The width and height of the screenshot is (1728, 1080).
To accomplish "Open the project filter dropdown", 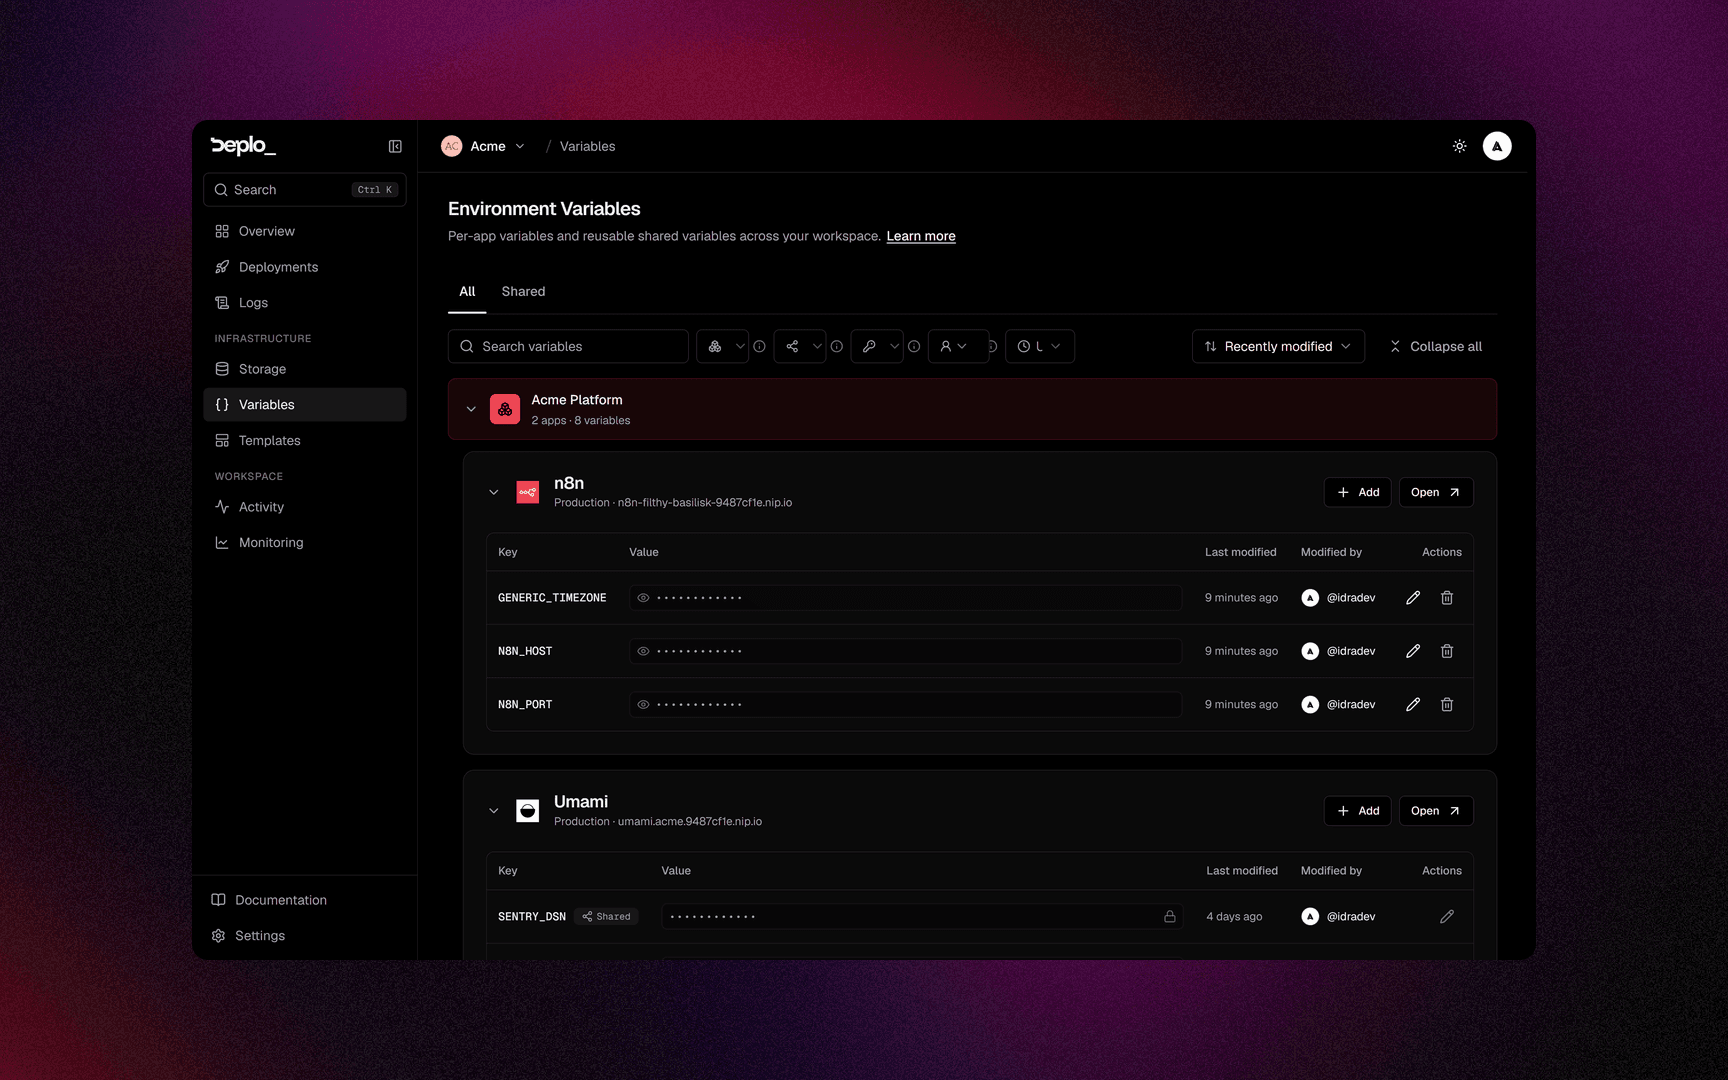I will click(723, 346).
